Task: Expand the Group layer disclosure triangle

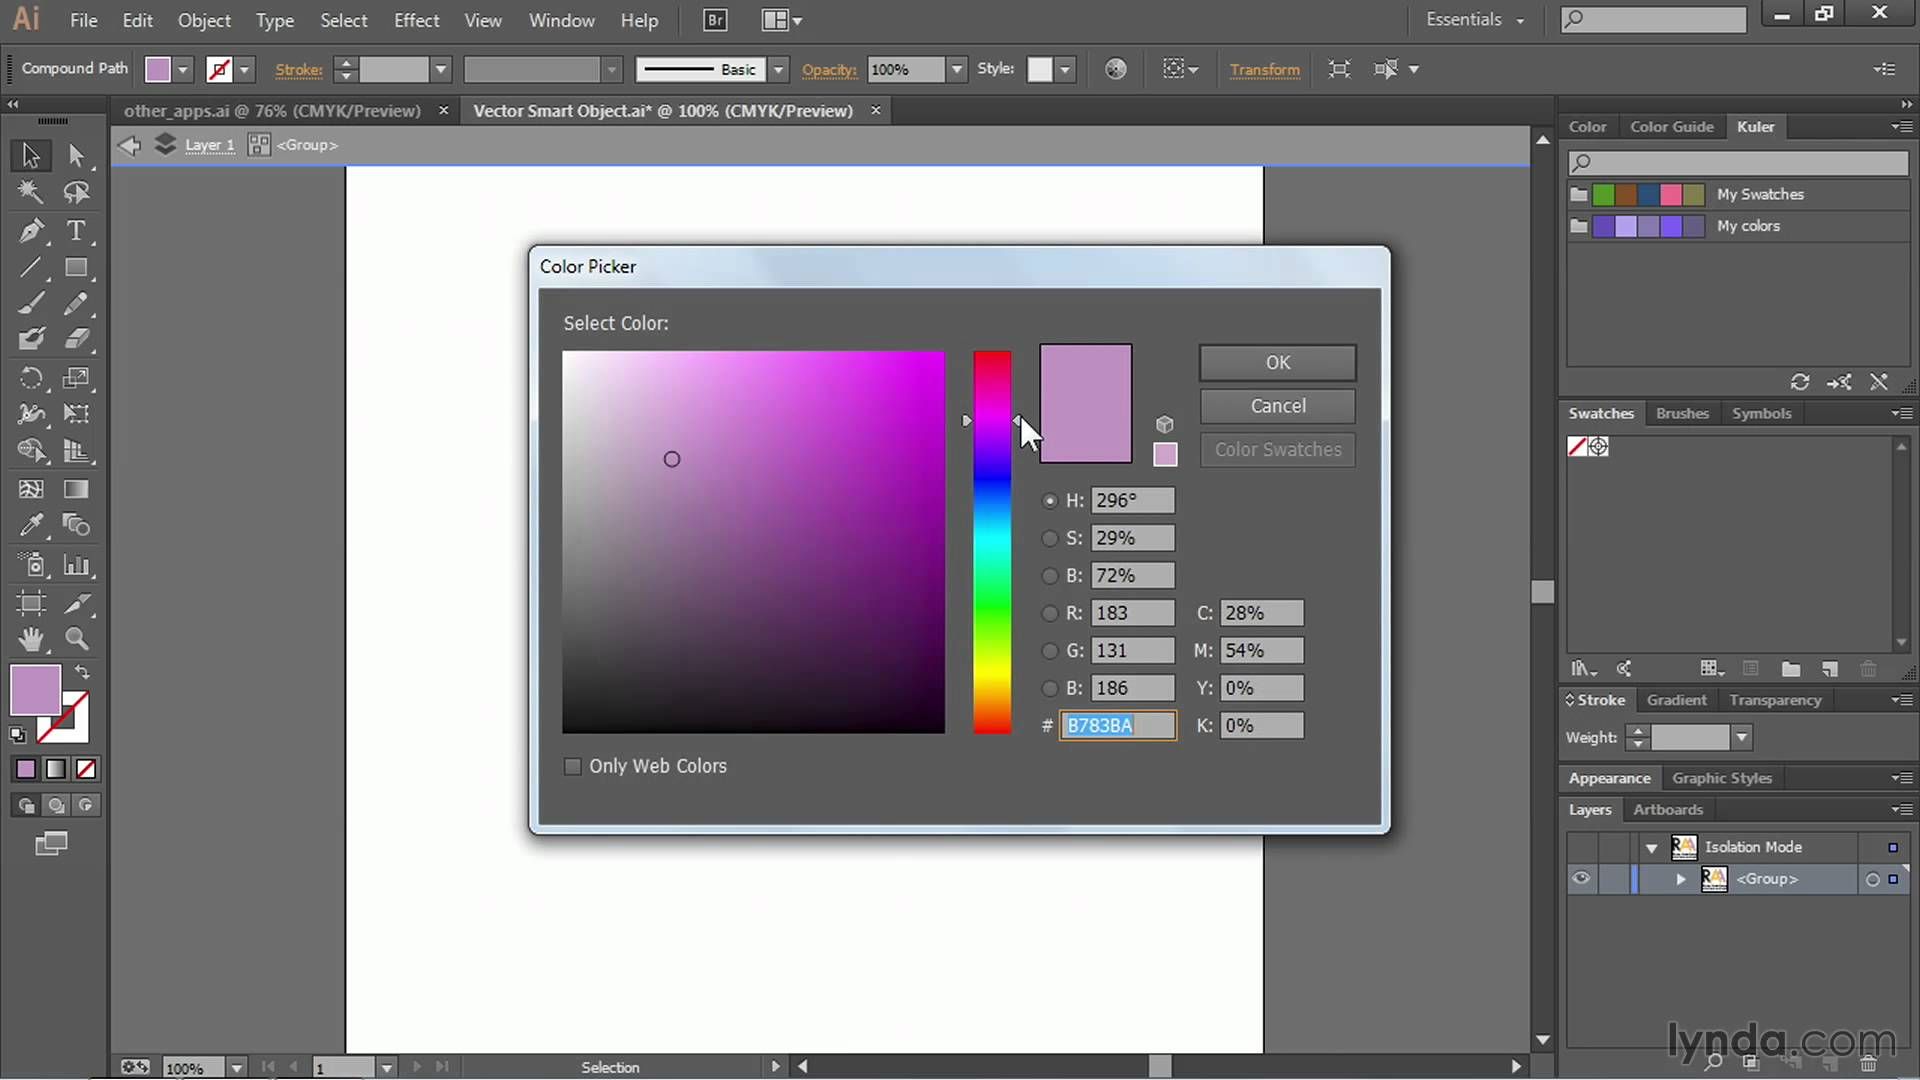Action: [1681, 879]
